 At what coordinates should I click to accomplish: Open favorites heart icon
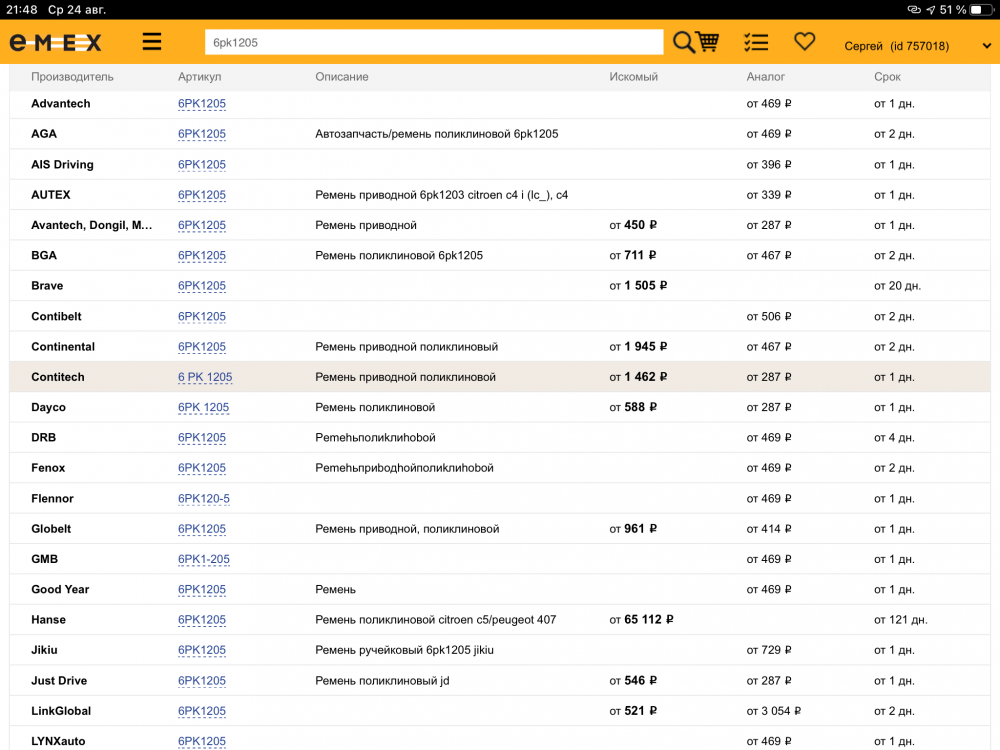click(804, 42)
